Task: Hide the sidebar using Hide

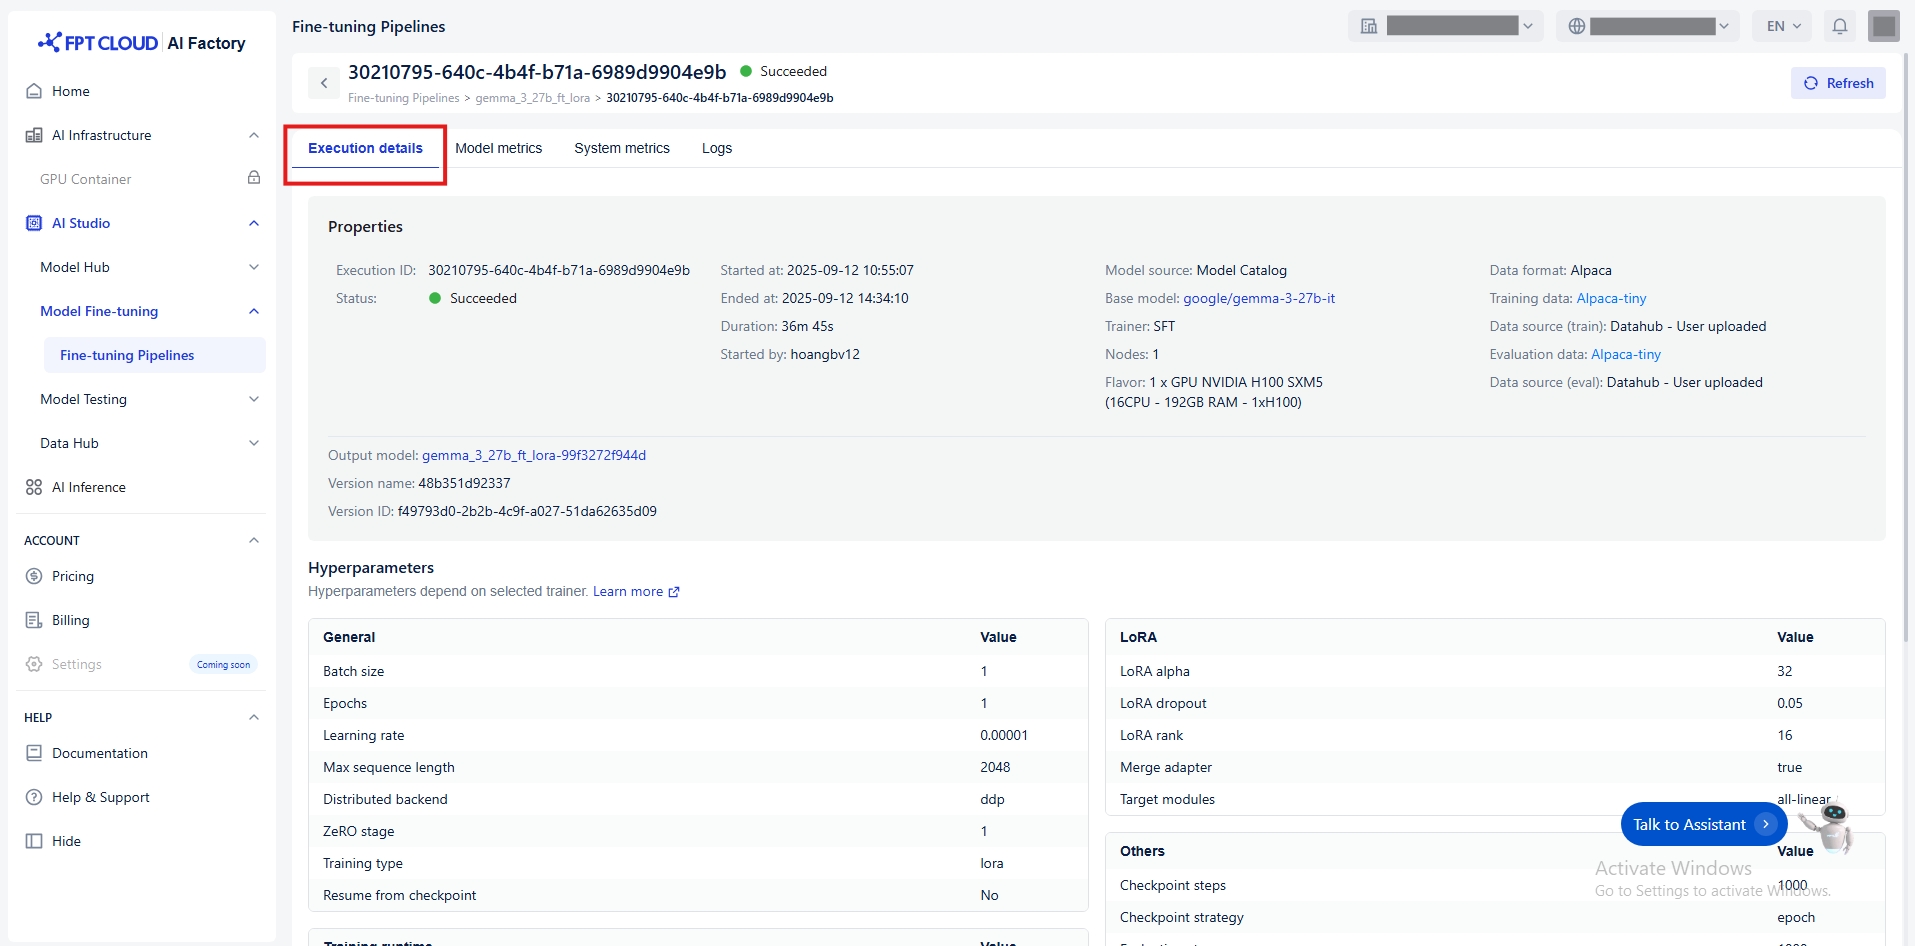Action: point(66,841)
